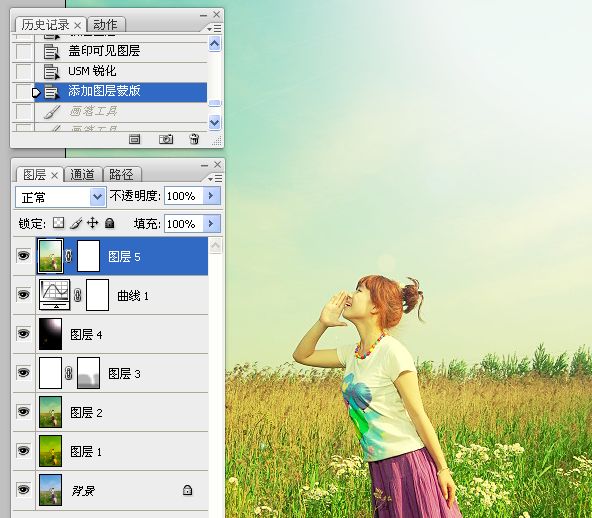This screenshot has height=518, width=592.
Task: Open the 填充 fill slider arrow
Action: coord(211,224)
